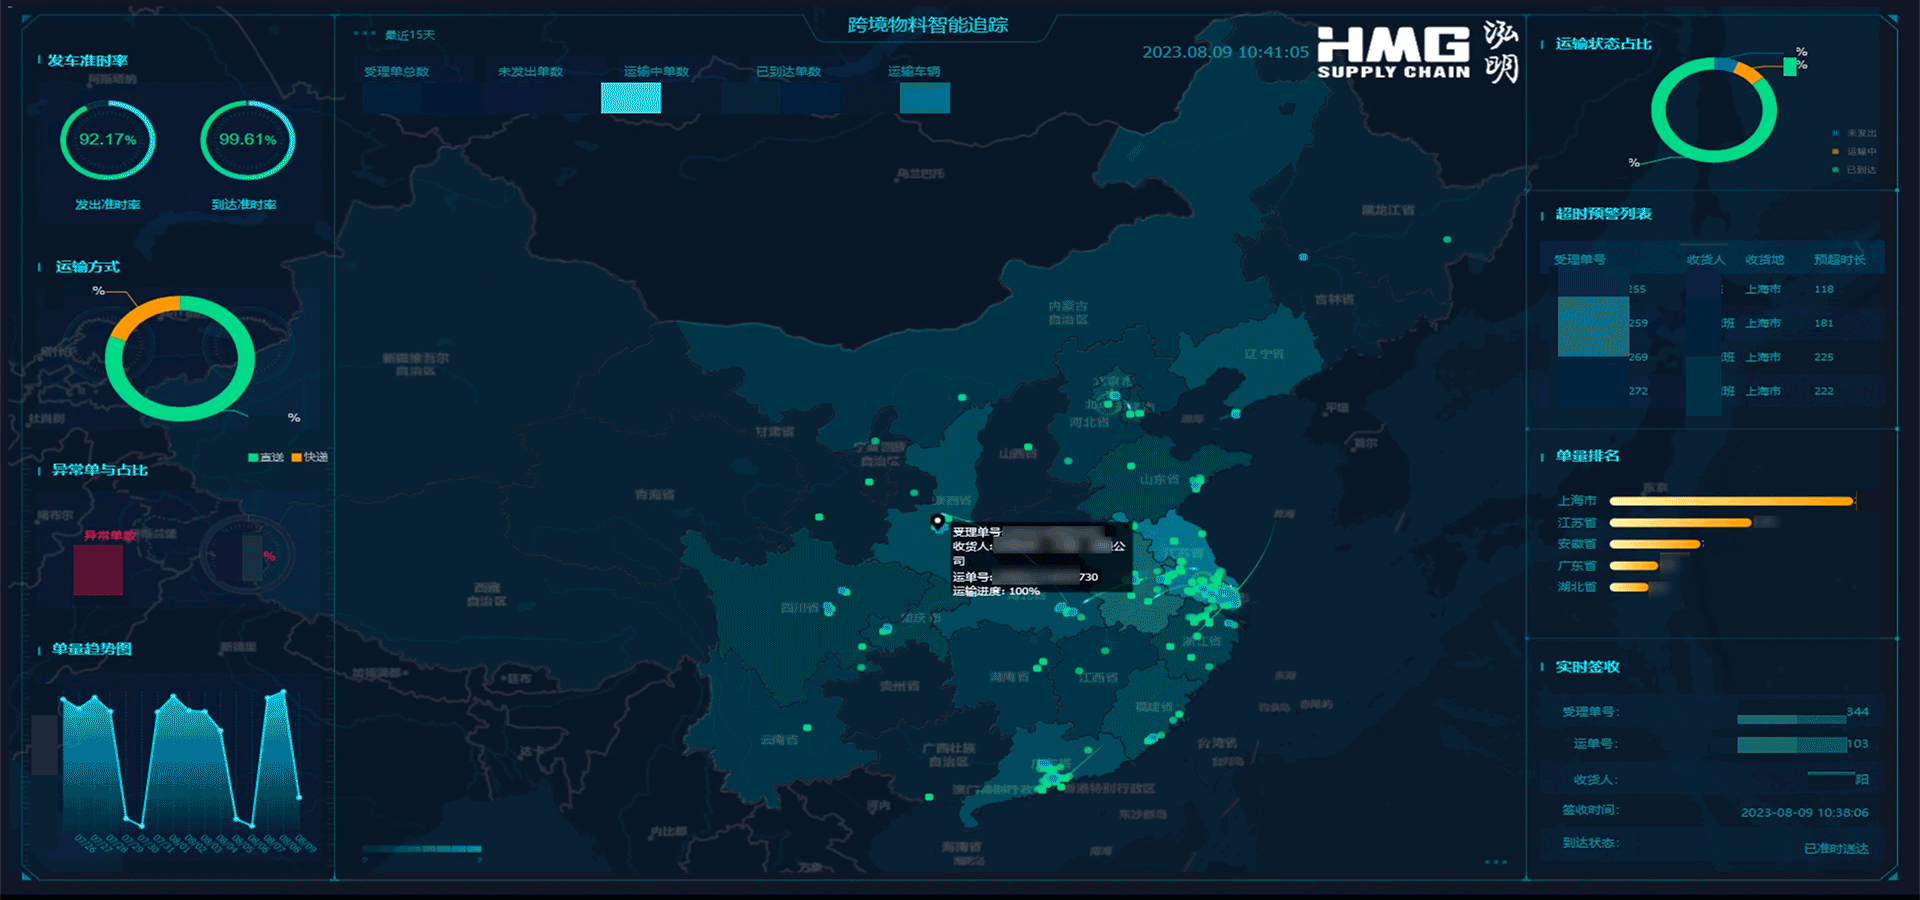Click the progress bar below the map
Image resolution: width=1920 pixels, height=900 pixels.
tap(422, 849)
